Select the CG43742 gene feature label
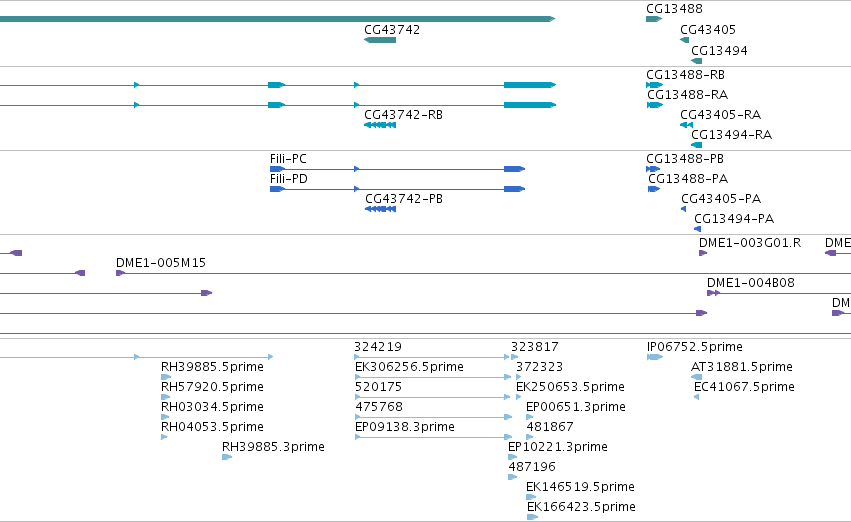 pos(392,30)
